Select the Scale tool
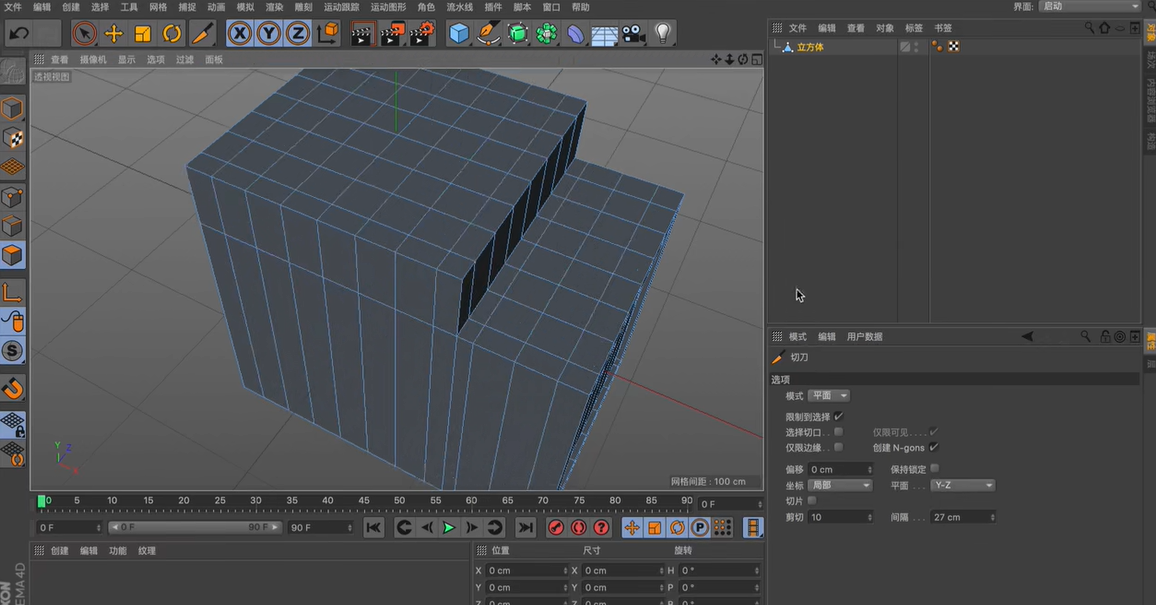Screen dimensions: 1156x605 (x=141, y=33)
